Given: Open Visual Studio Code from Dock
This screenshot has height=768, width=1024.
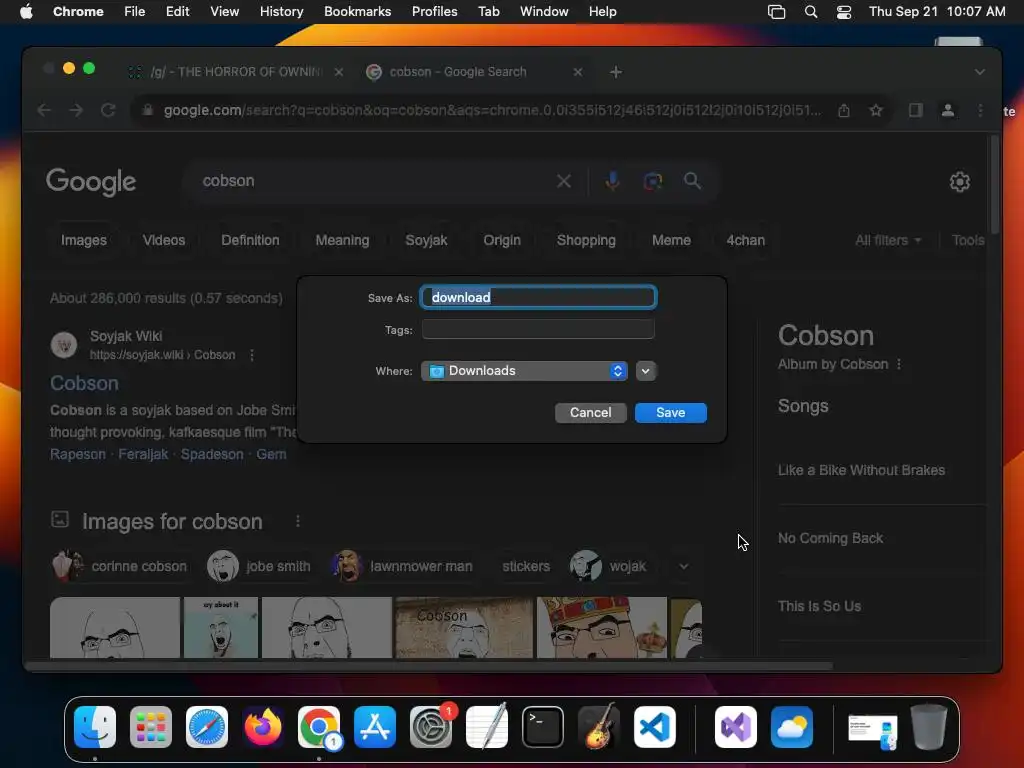Looking at the screenshot, I should (654, 727).
